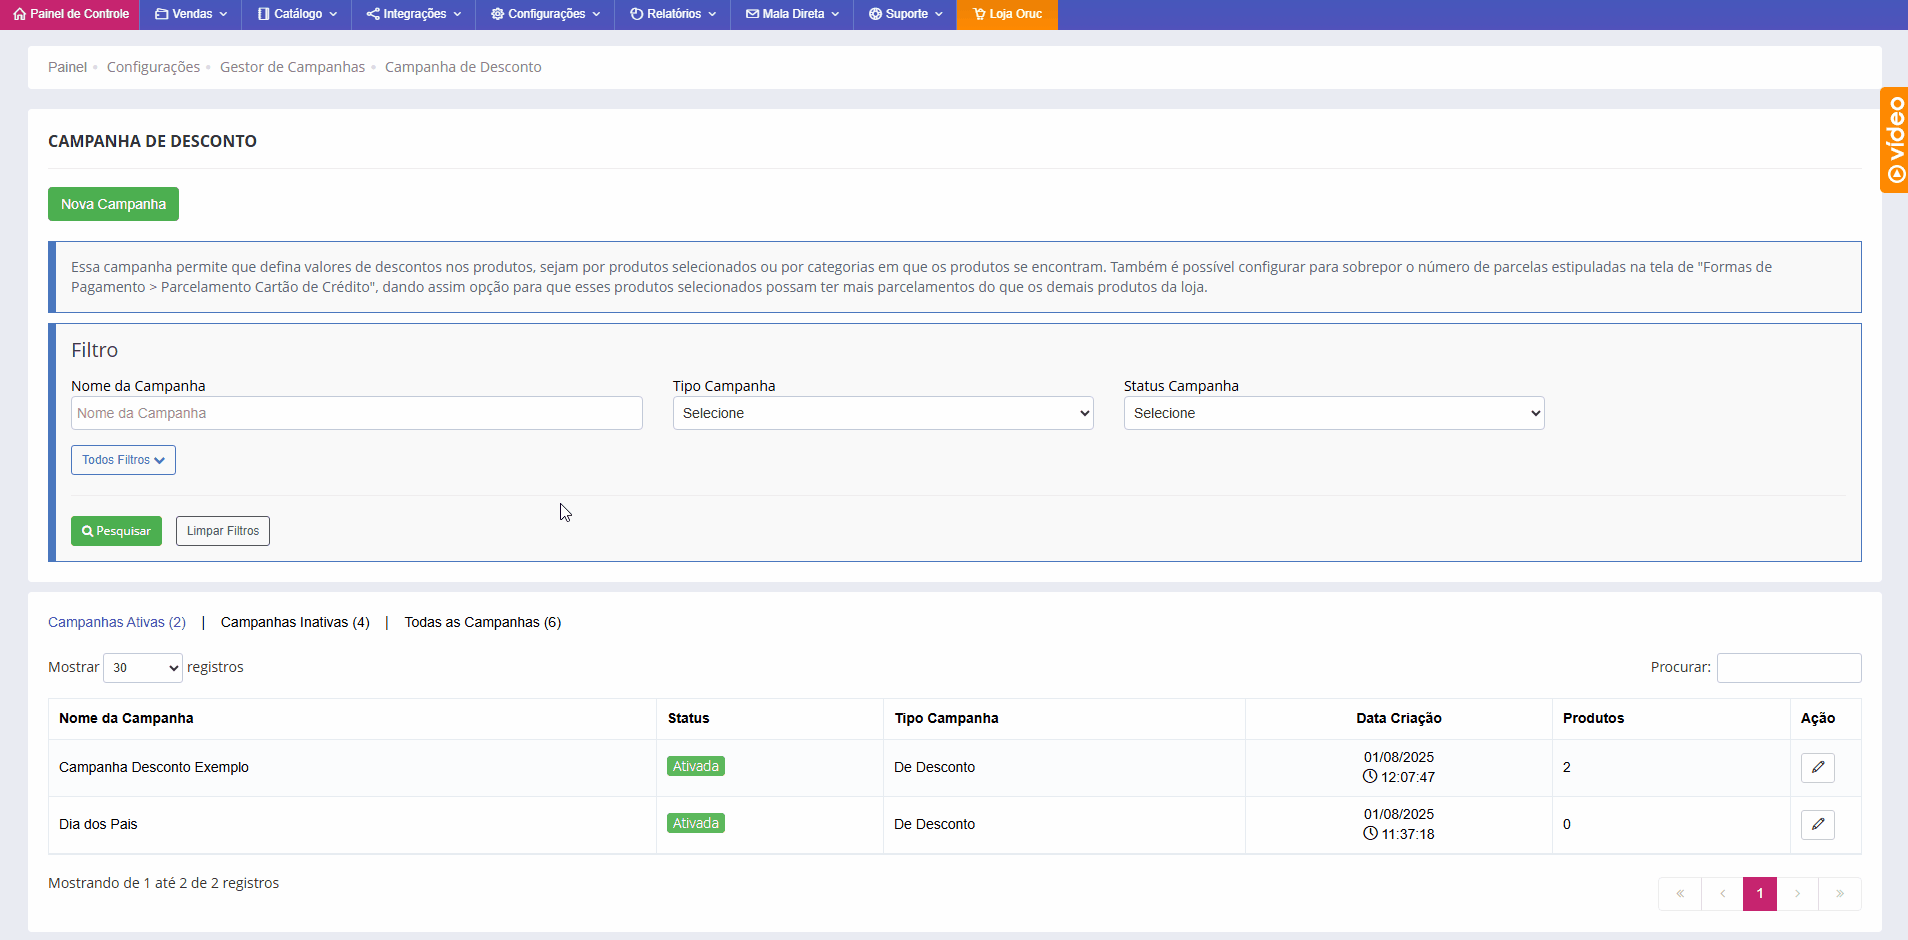Click previous page arrow in pagination

pos(1722,893)
